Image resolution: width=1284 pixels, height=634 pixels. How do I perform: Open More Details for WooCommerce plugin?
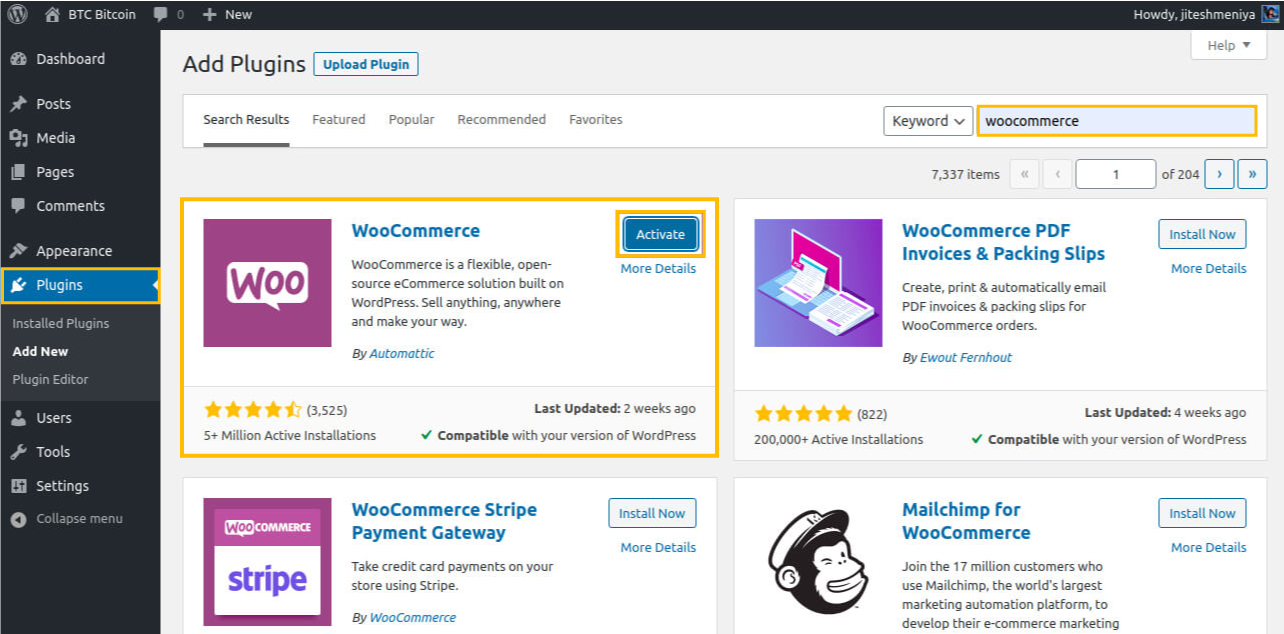pyautogui.click(x=658, y=269)
